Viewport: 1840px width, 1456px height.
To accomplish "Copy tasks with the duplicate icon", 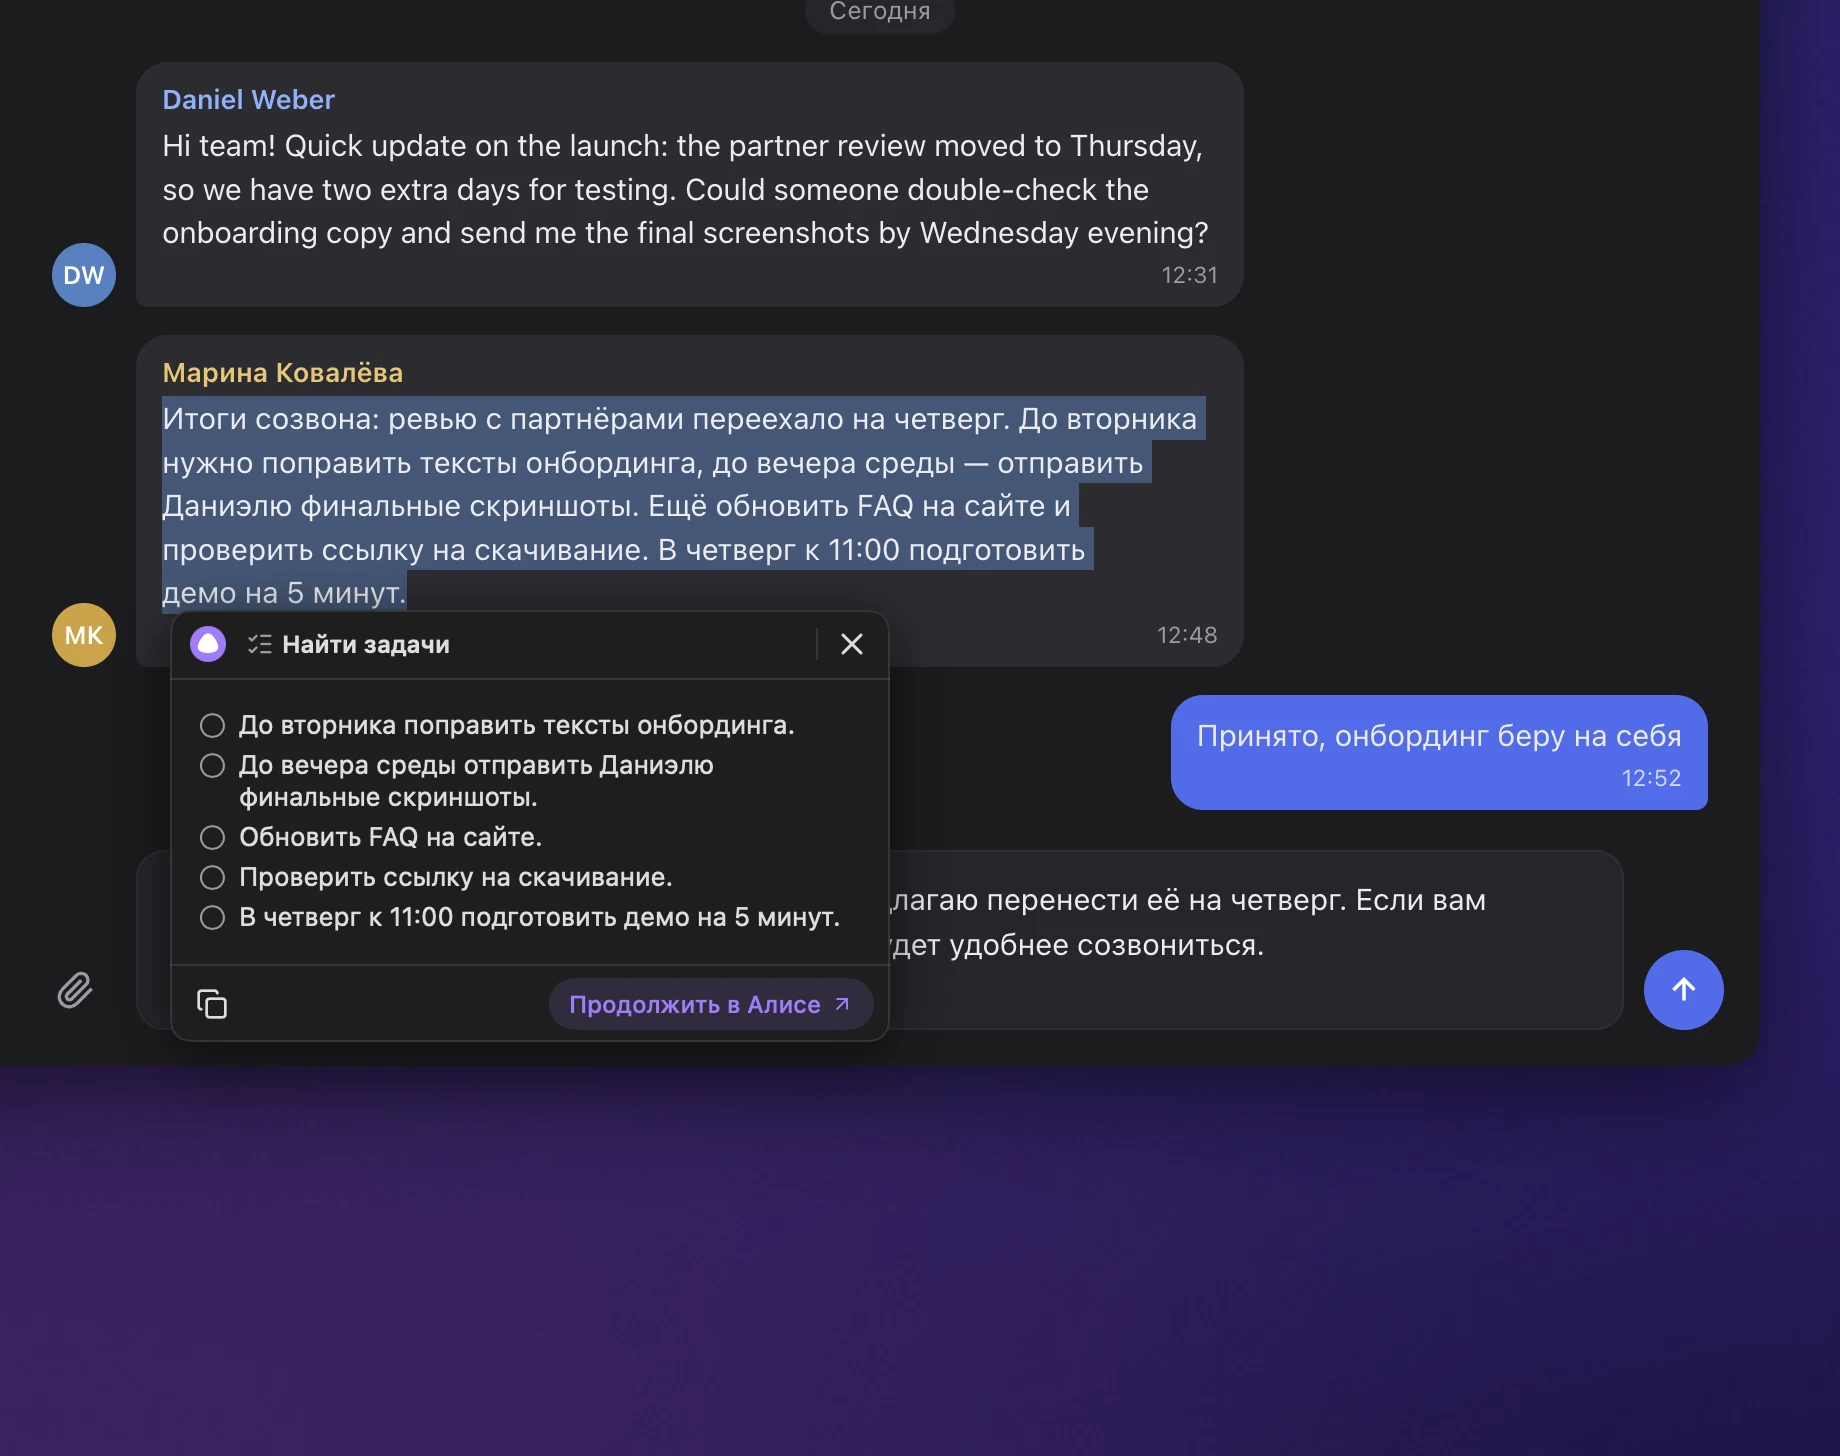I will [212, 1004].
